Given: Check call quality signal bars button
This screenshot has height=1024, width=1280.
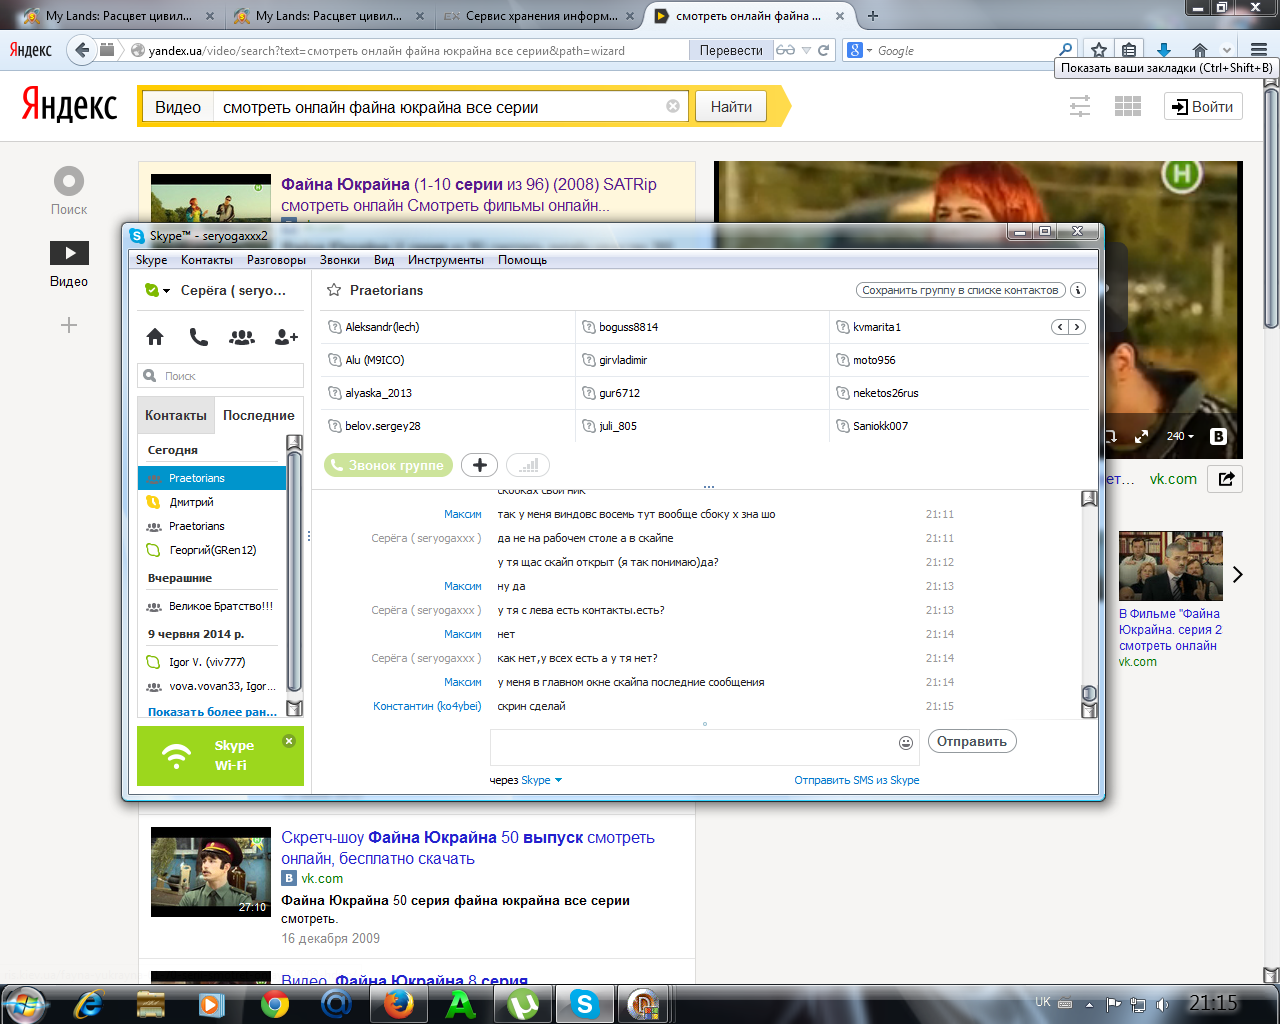Looking at the screenshot, I should pos(528,465).
